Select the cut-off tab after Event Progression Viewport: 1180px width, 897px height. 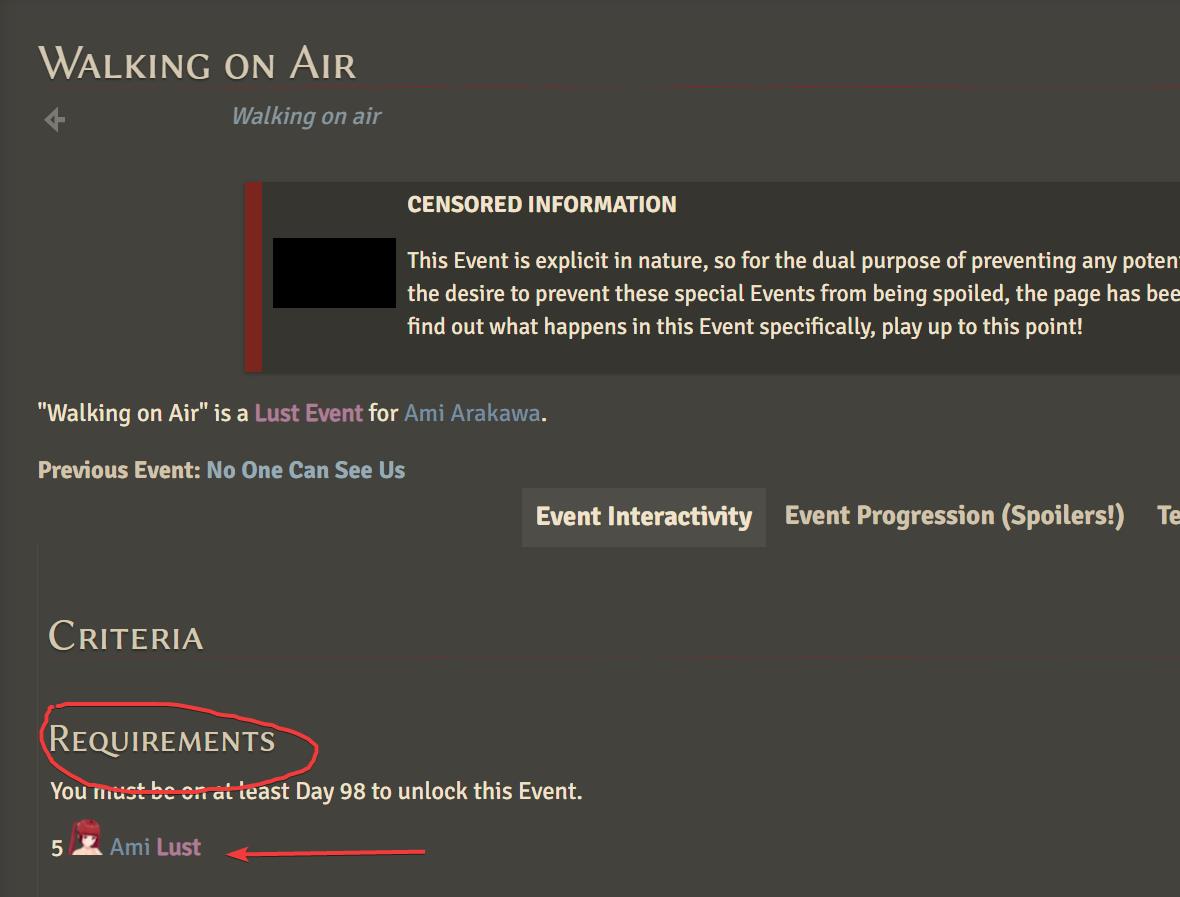pos(1167,516)
